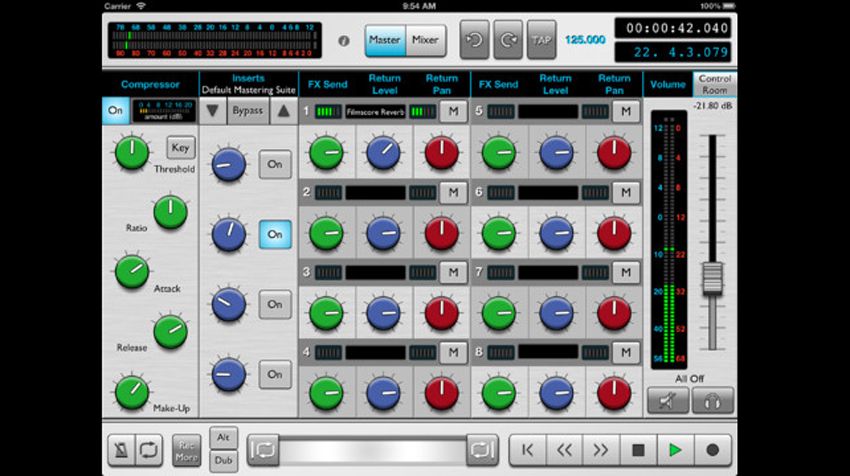Viewport: 850px width, 476px height.
Task: Turn off the second insert On button
Action: tap(275, 234)
